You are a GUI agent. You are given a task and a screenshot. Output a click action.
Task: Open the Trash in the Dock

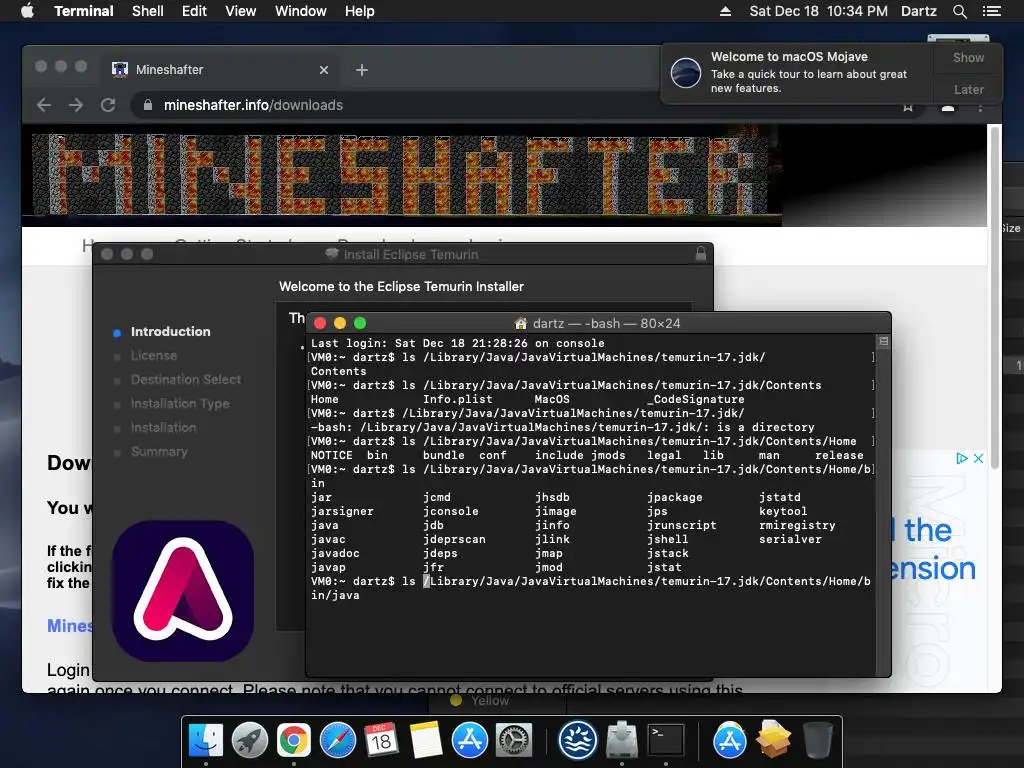[x=818, y=741]
